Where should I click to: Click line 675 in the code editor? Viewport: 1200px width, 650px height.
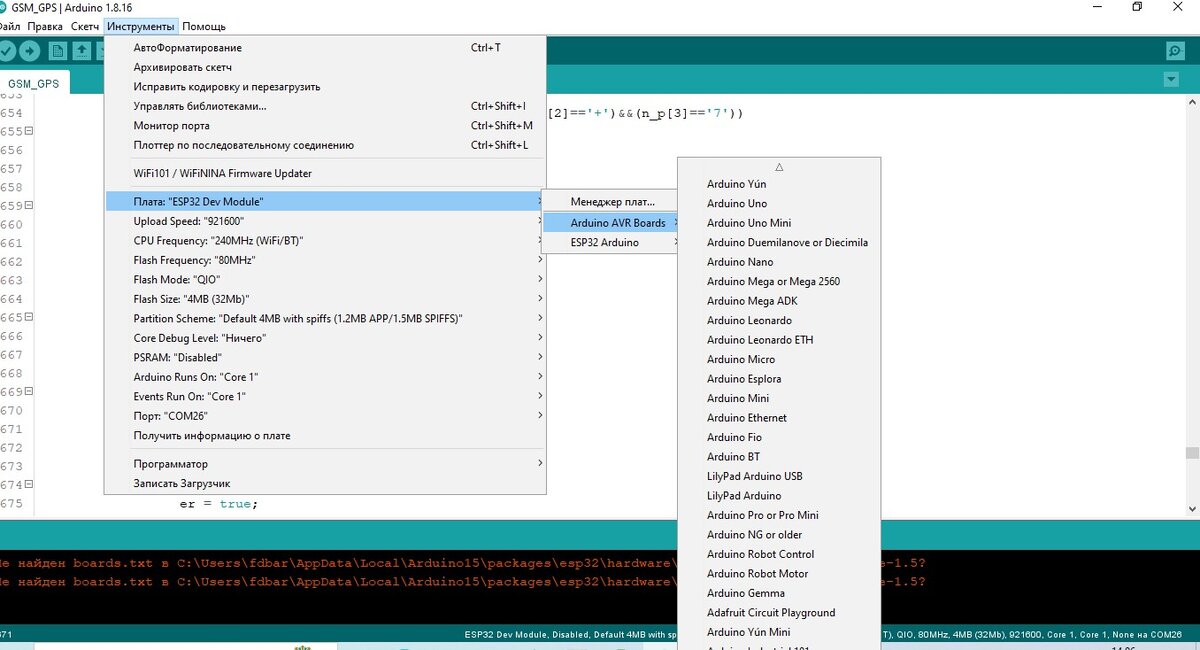300,503
